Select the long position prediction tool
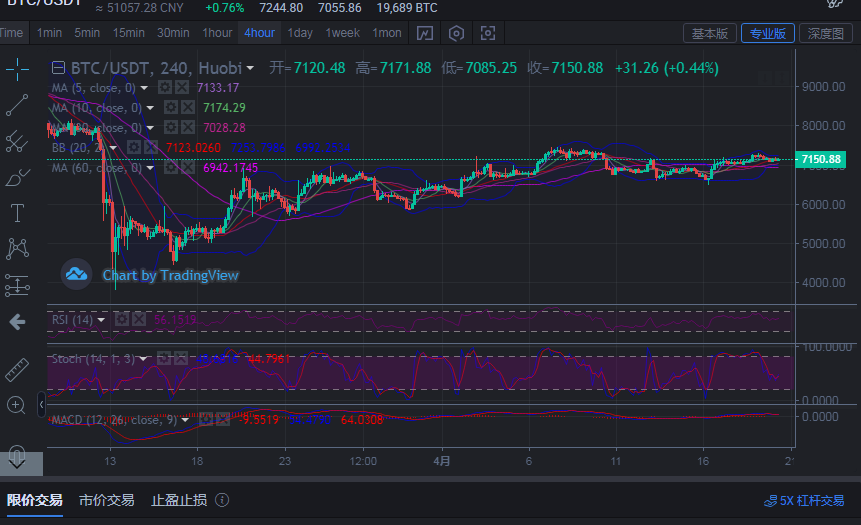The image size is (861, 525). point(18,286)
